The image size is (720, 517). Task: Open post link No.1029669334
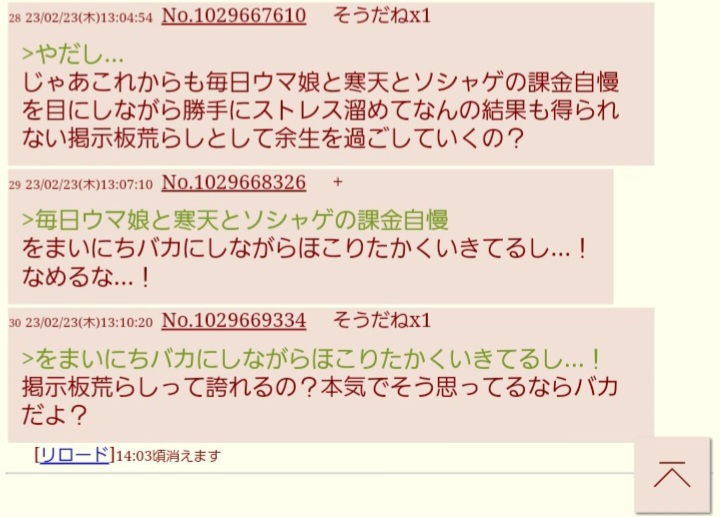click(234, 320)
